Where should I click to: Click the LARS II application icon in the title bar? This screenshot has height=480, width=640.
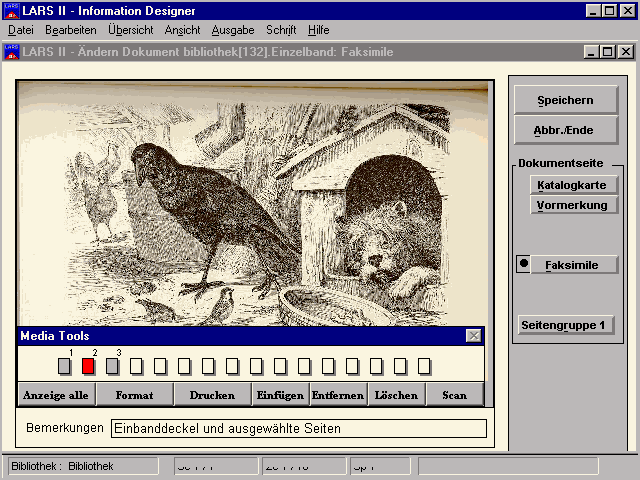[x=11, y=11]
